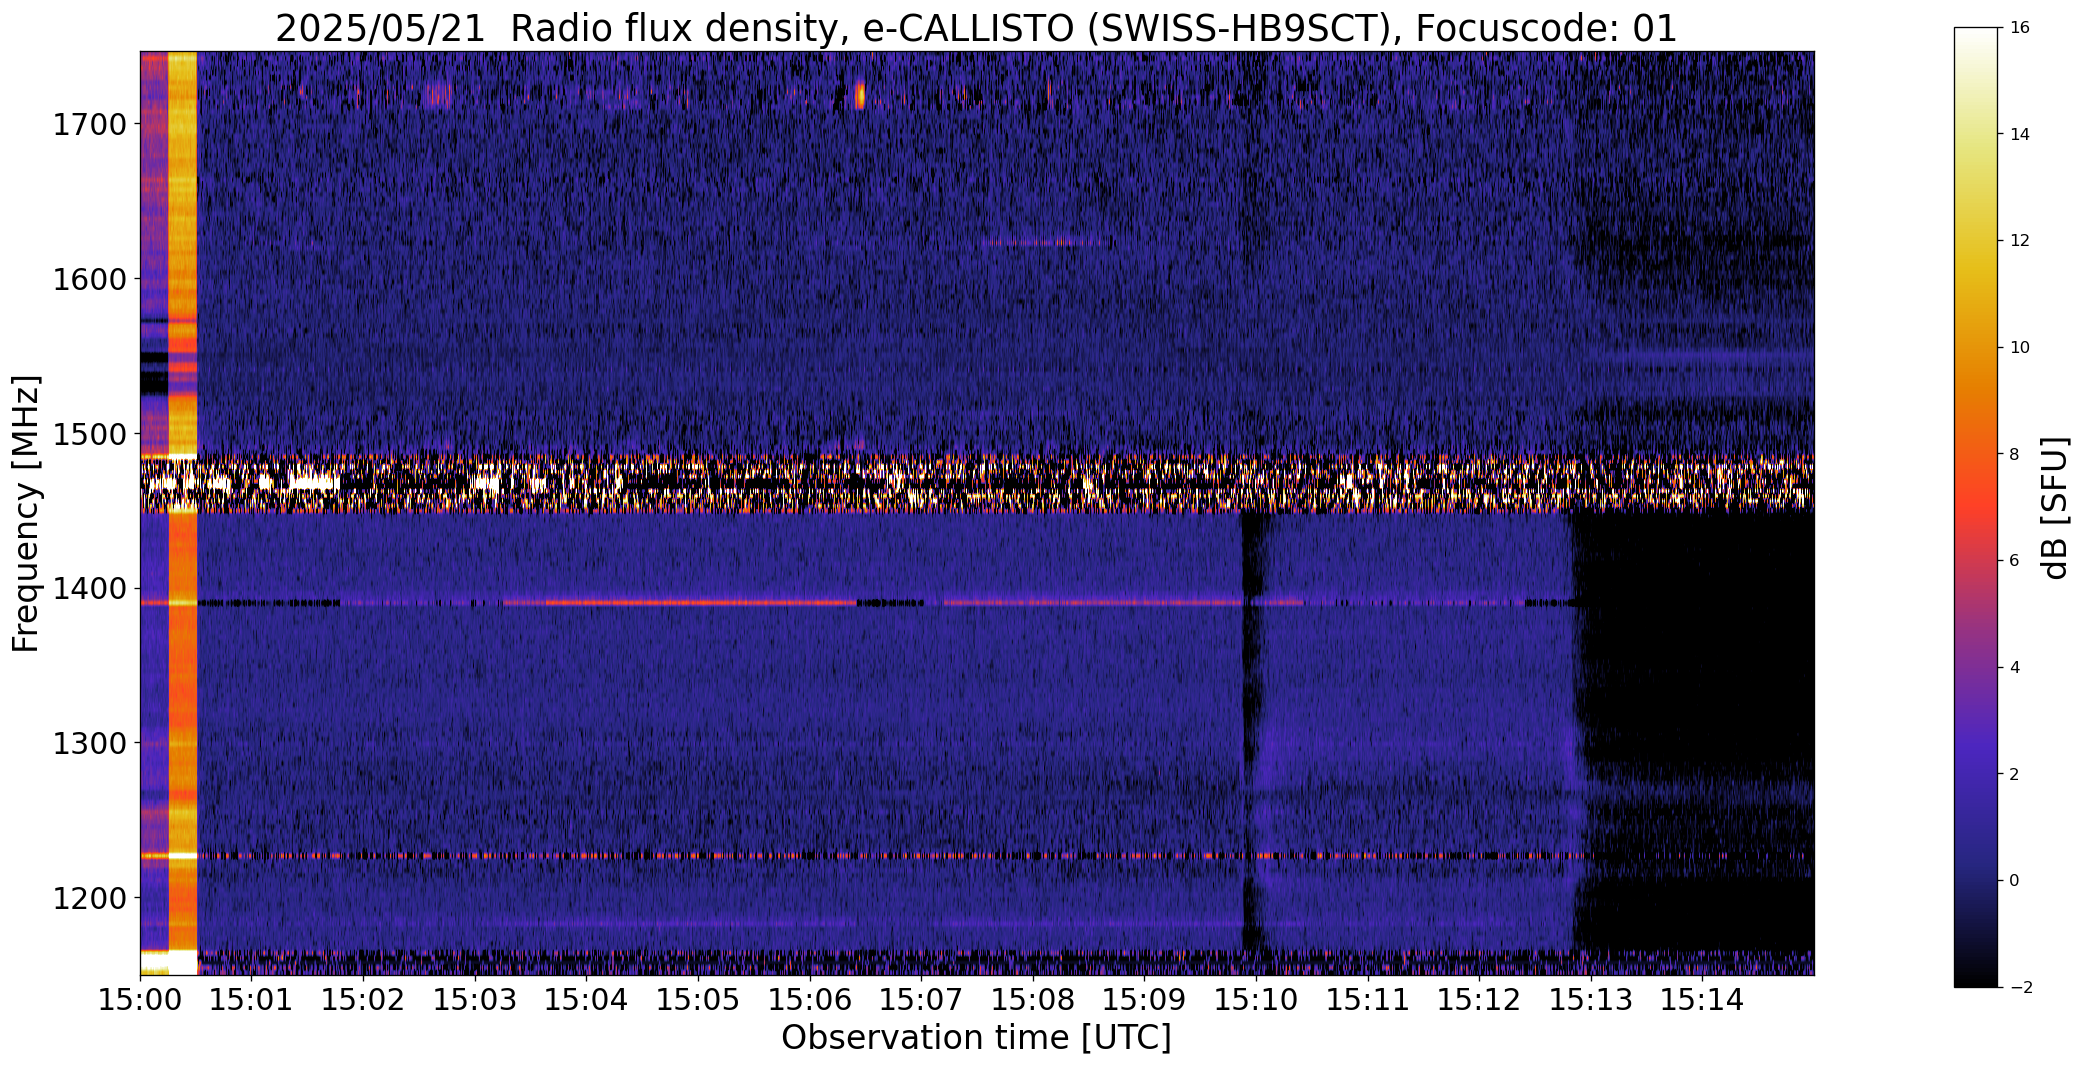Click the colorbar value 6

coord(2015,561)
